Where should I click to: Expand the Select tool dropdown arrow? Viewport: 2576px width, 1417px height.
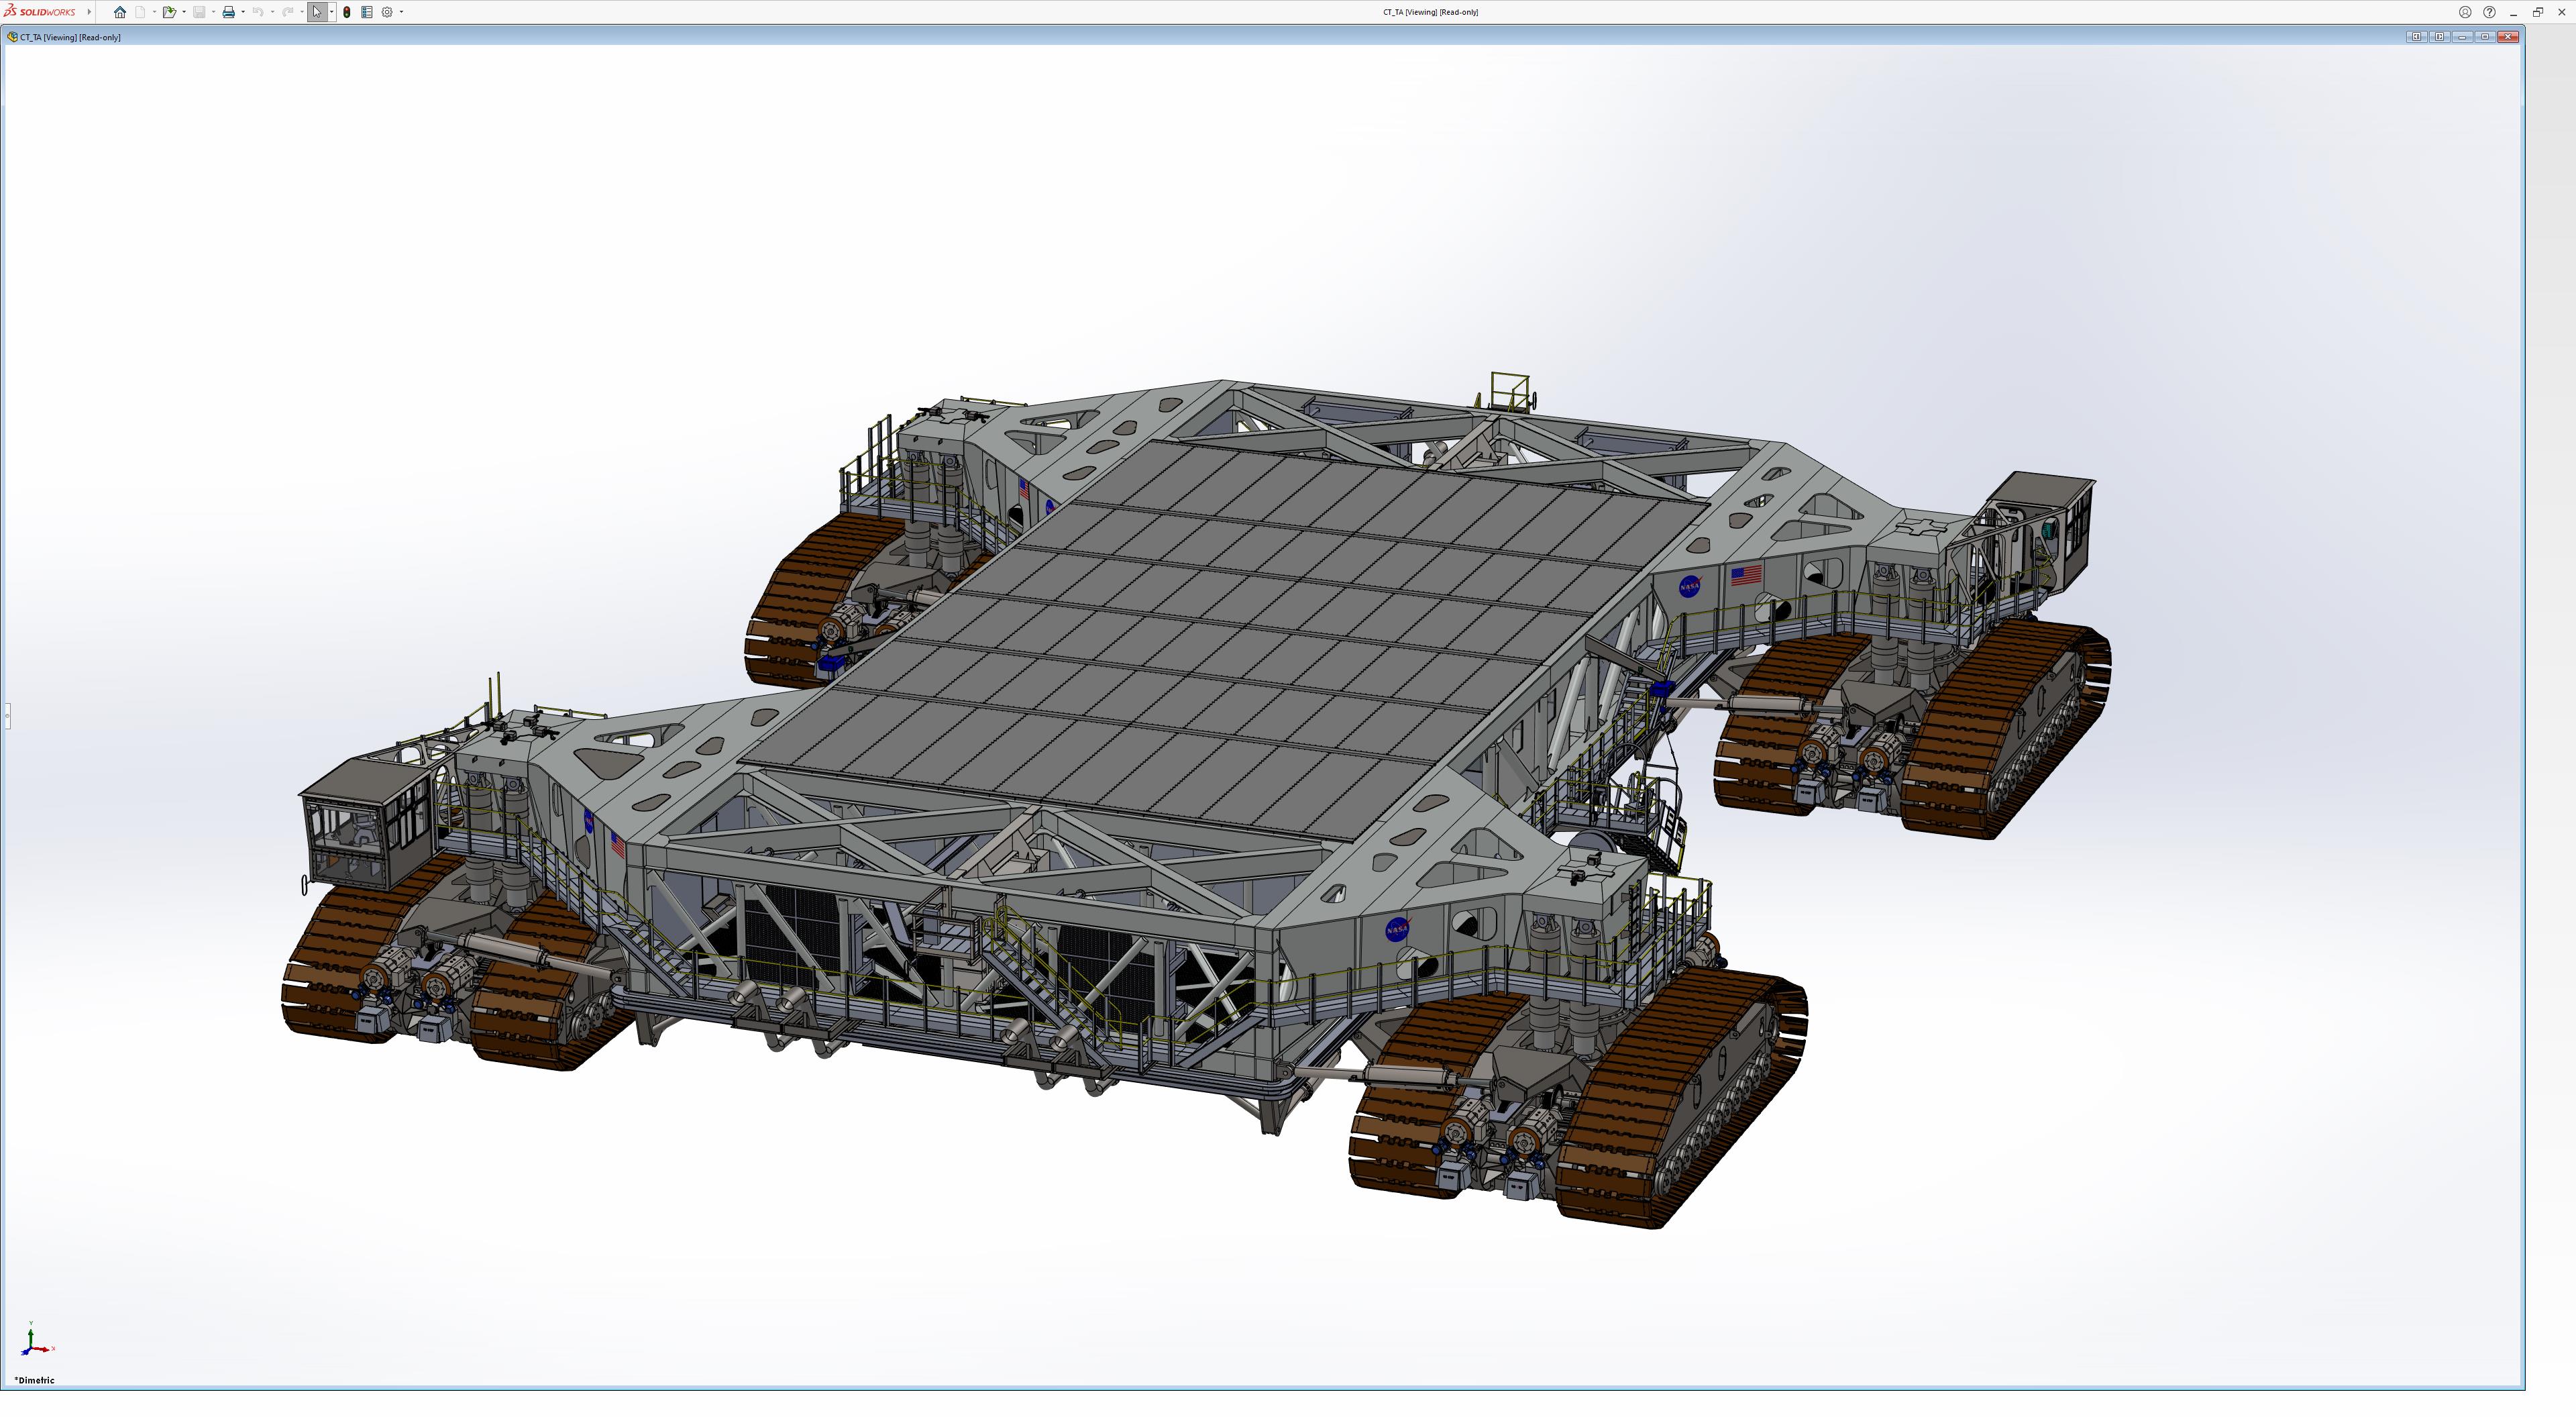pyautogui.click(x=331, y=12)
